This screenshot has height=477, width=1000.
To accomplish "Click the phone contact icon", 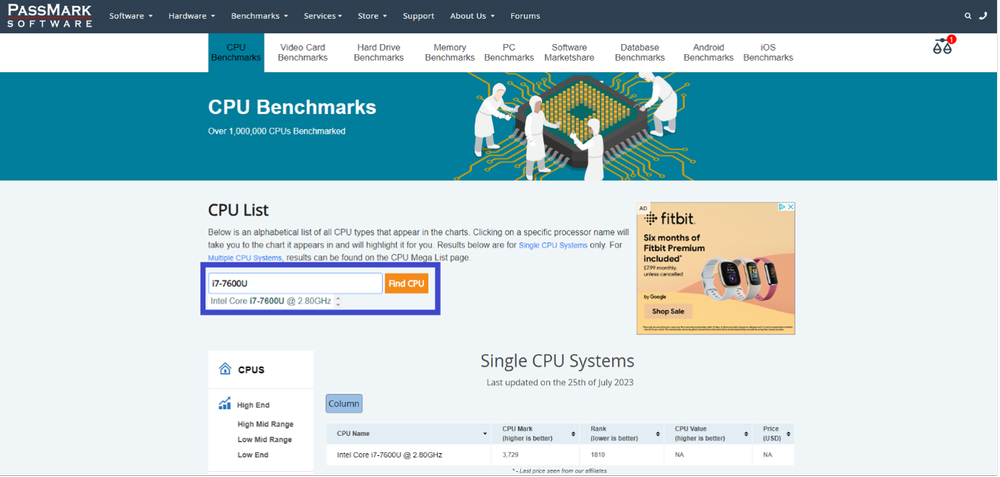I will (983, 16).
